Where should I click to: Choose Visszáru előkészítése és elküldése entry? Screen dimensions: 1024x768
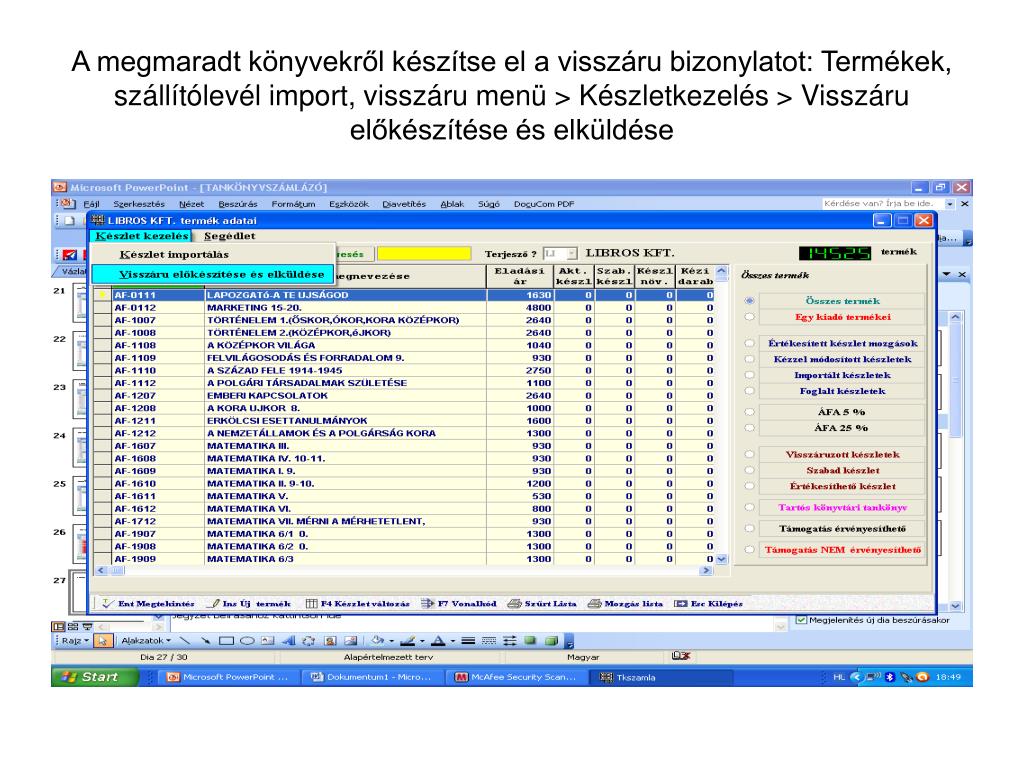(213, 274)
